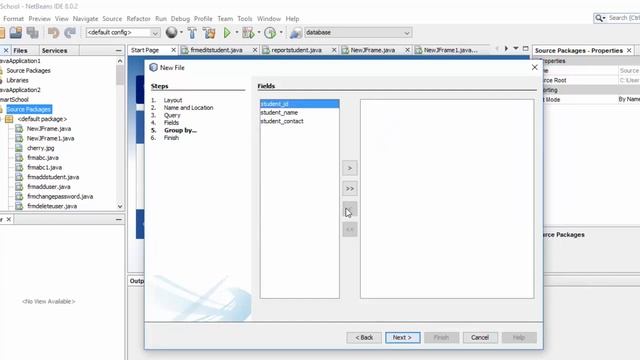Switch to the Start Page tab

pos(145,50)
